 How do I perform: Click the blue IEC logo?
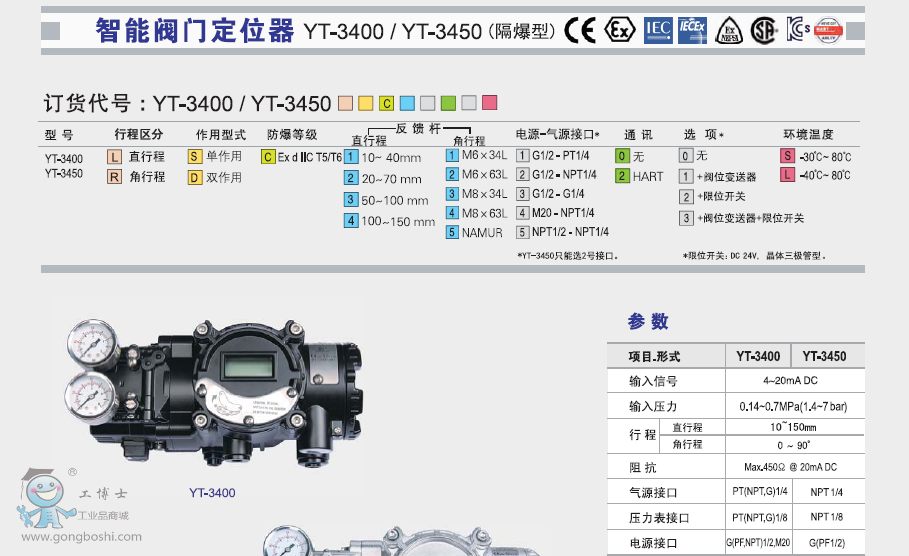click(658, 30)
